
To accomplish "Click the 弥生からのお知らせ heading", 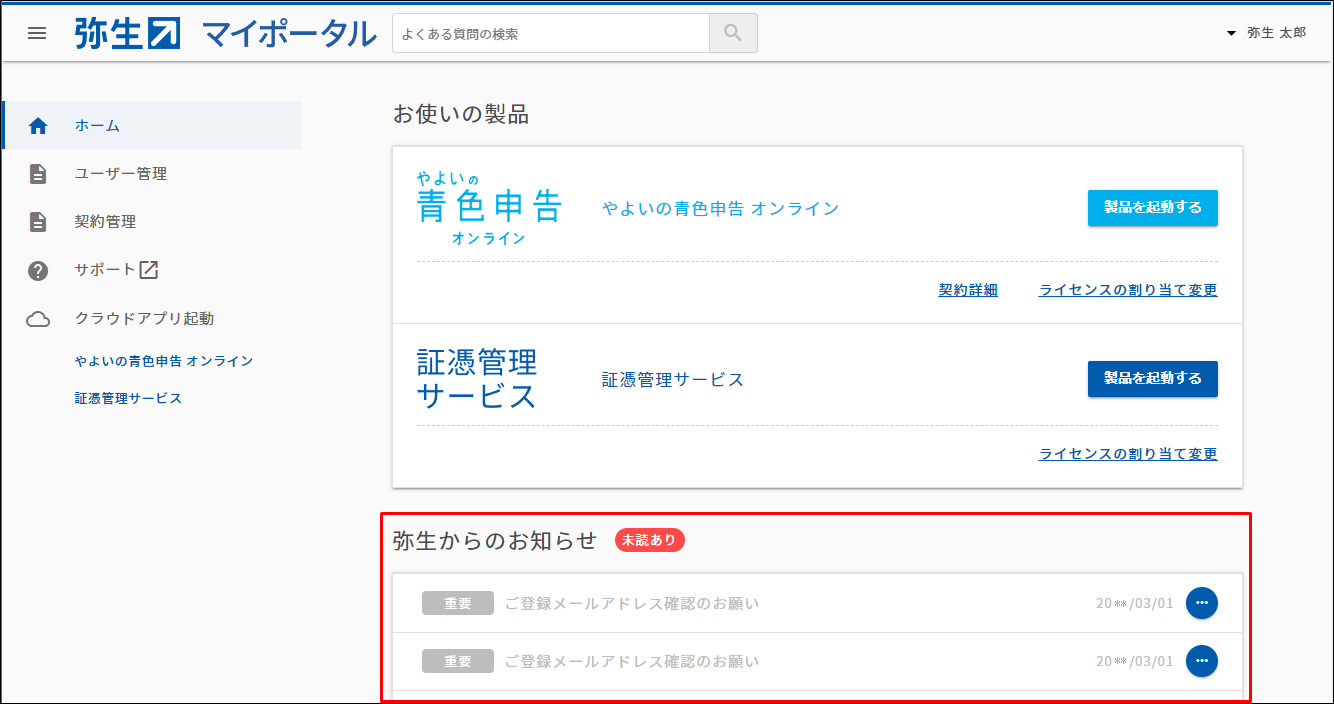I will (x=495, y=540).
